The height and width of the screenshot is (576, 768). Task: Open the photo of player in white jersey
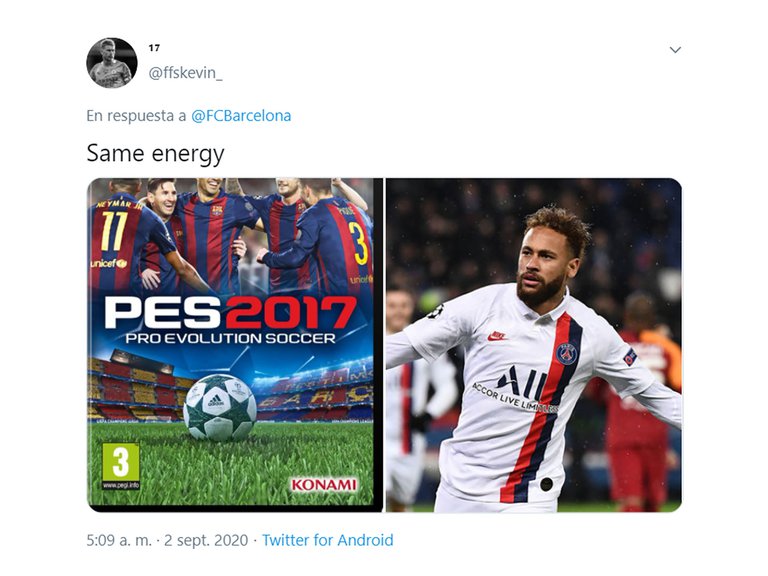(534, 345)
